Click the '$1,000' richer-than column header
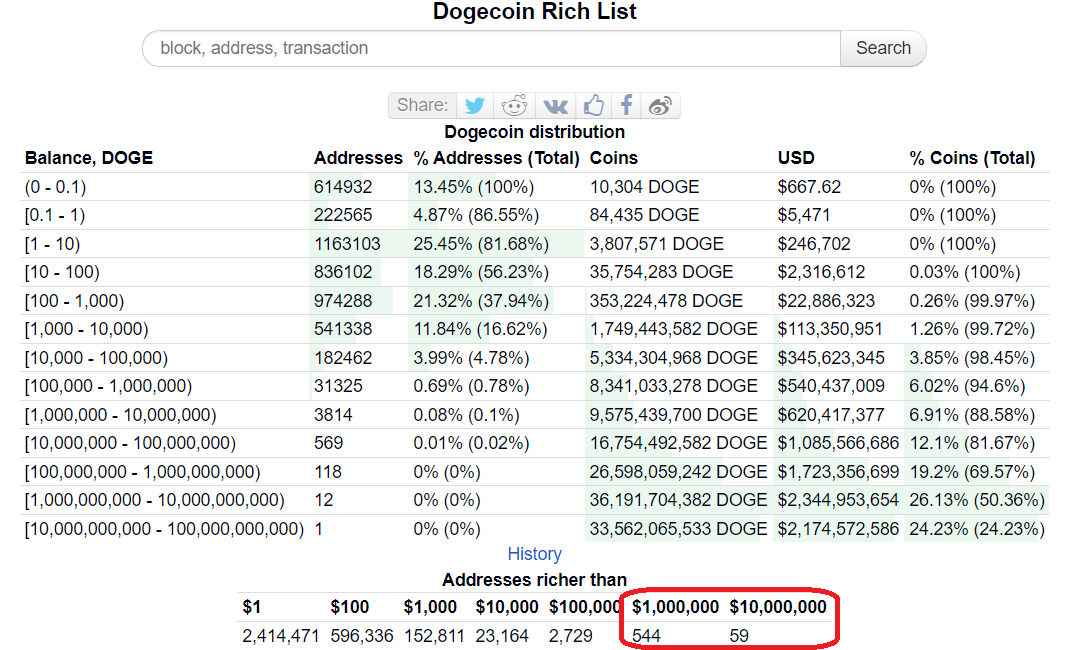This screenshot has height=650, width=1066. (x=430, y=607)
